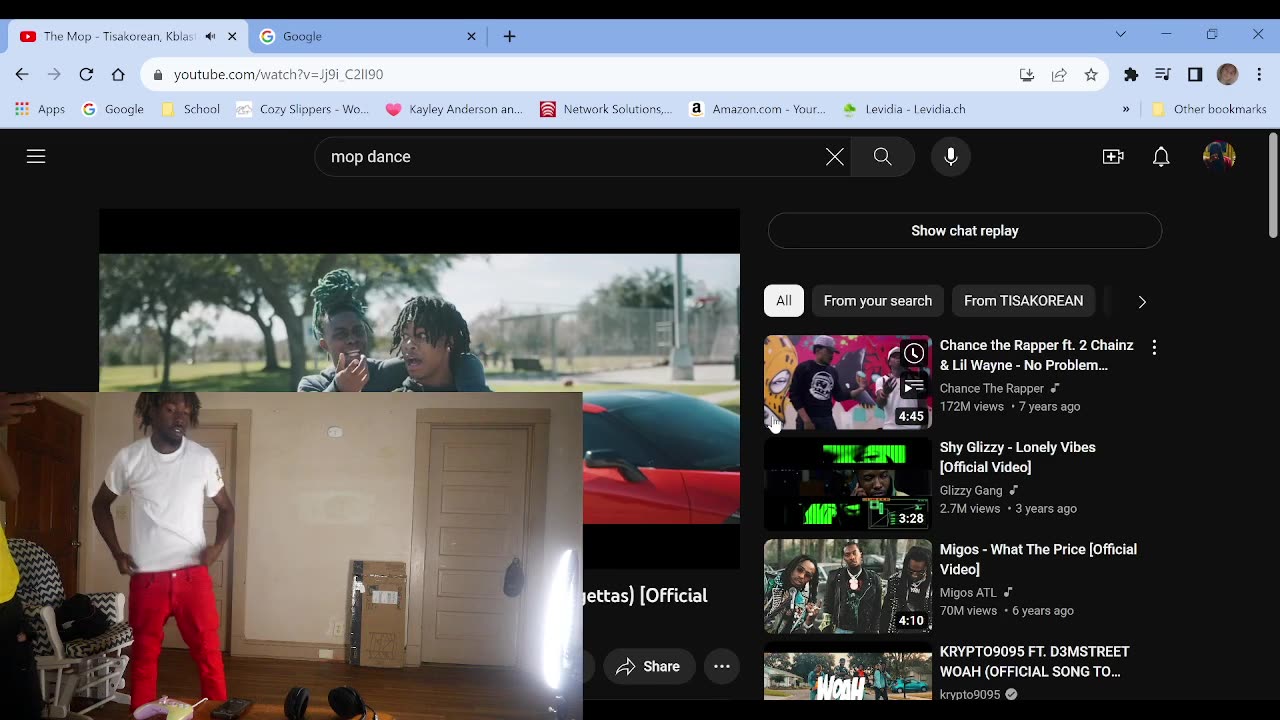The width and height of the screenshot is (1280, 720).
Task: Open the YouTube guide hamburger menu
Action: pos(36,156)
